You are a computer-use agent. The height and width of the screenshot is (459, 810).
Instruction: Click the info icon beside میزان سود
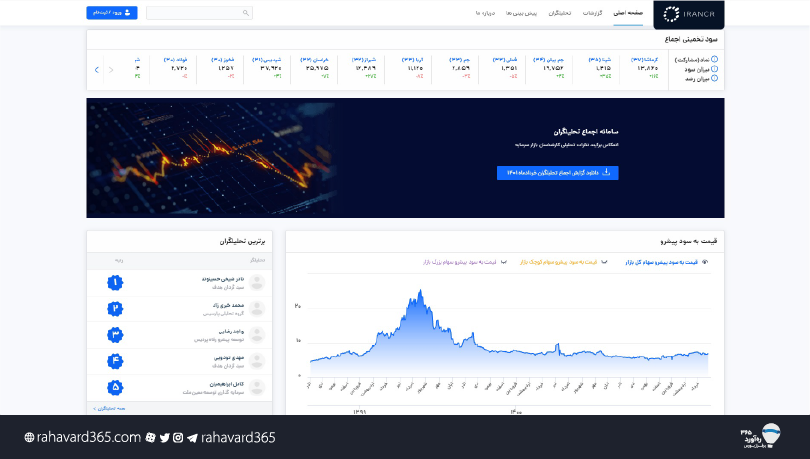coord(714,69)
